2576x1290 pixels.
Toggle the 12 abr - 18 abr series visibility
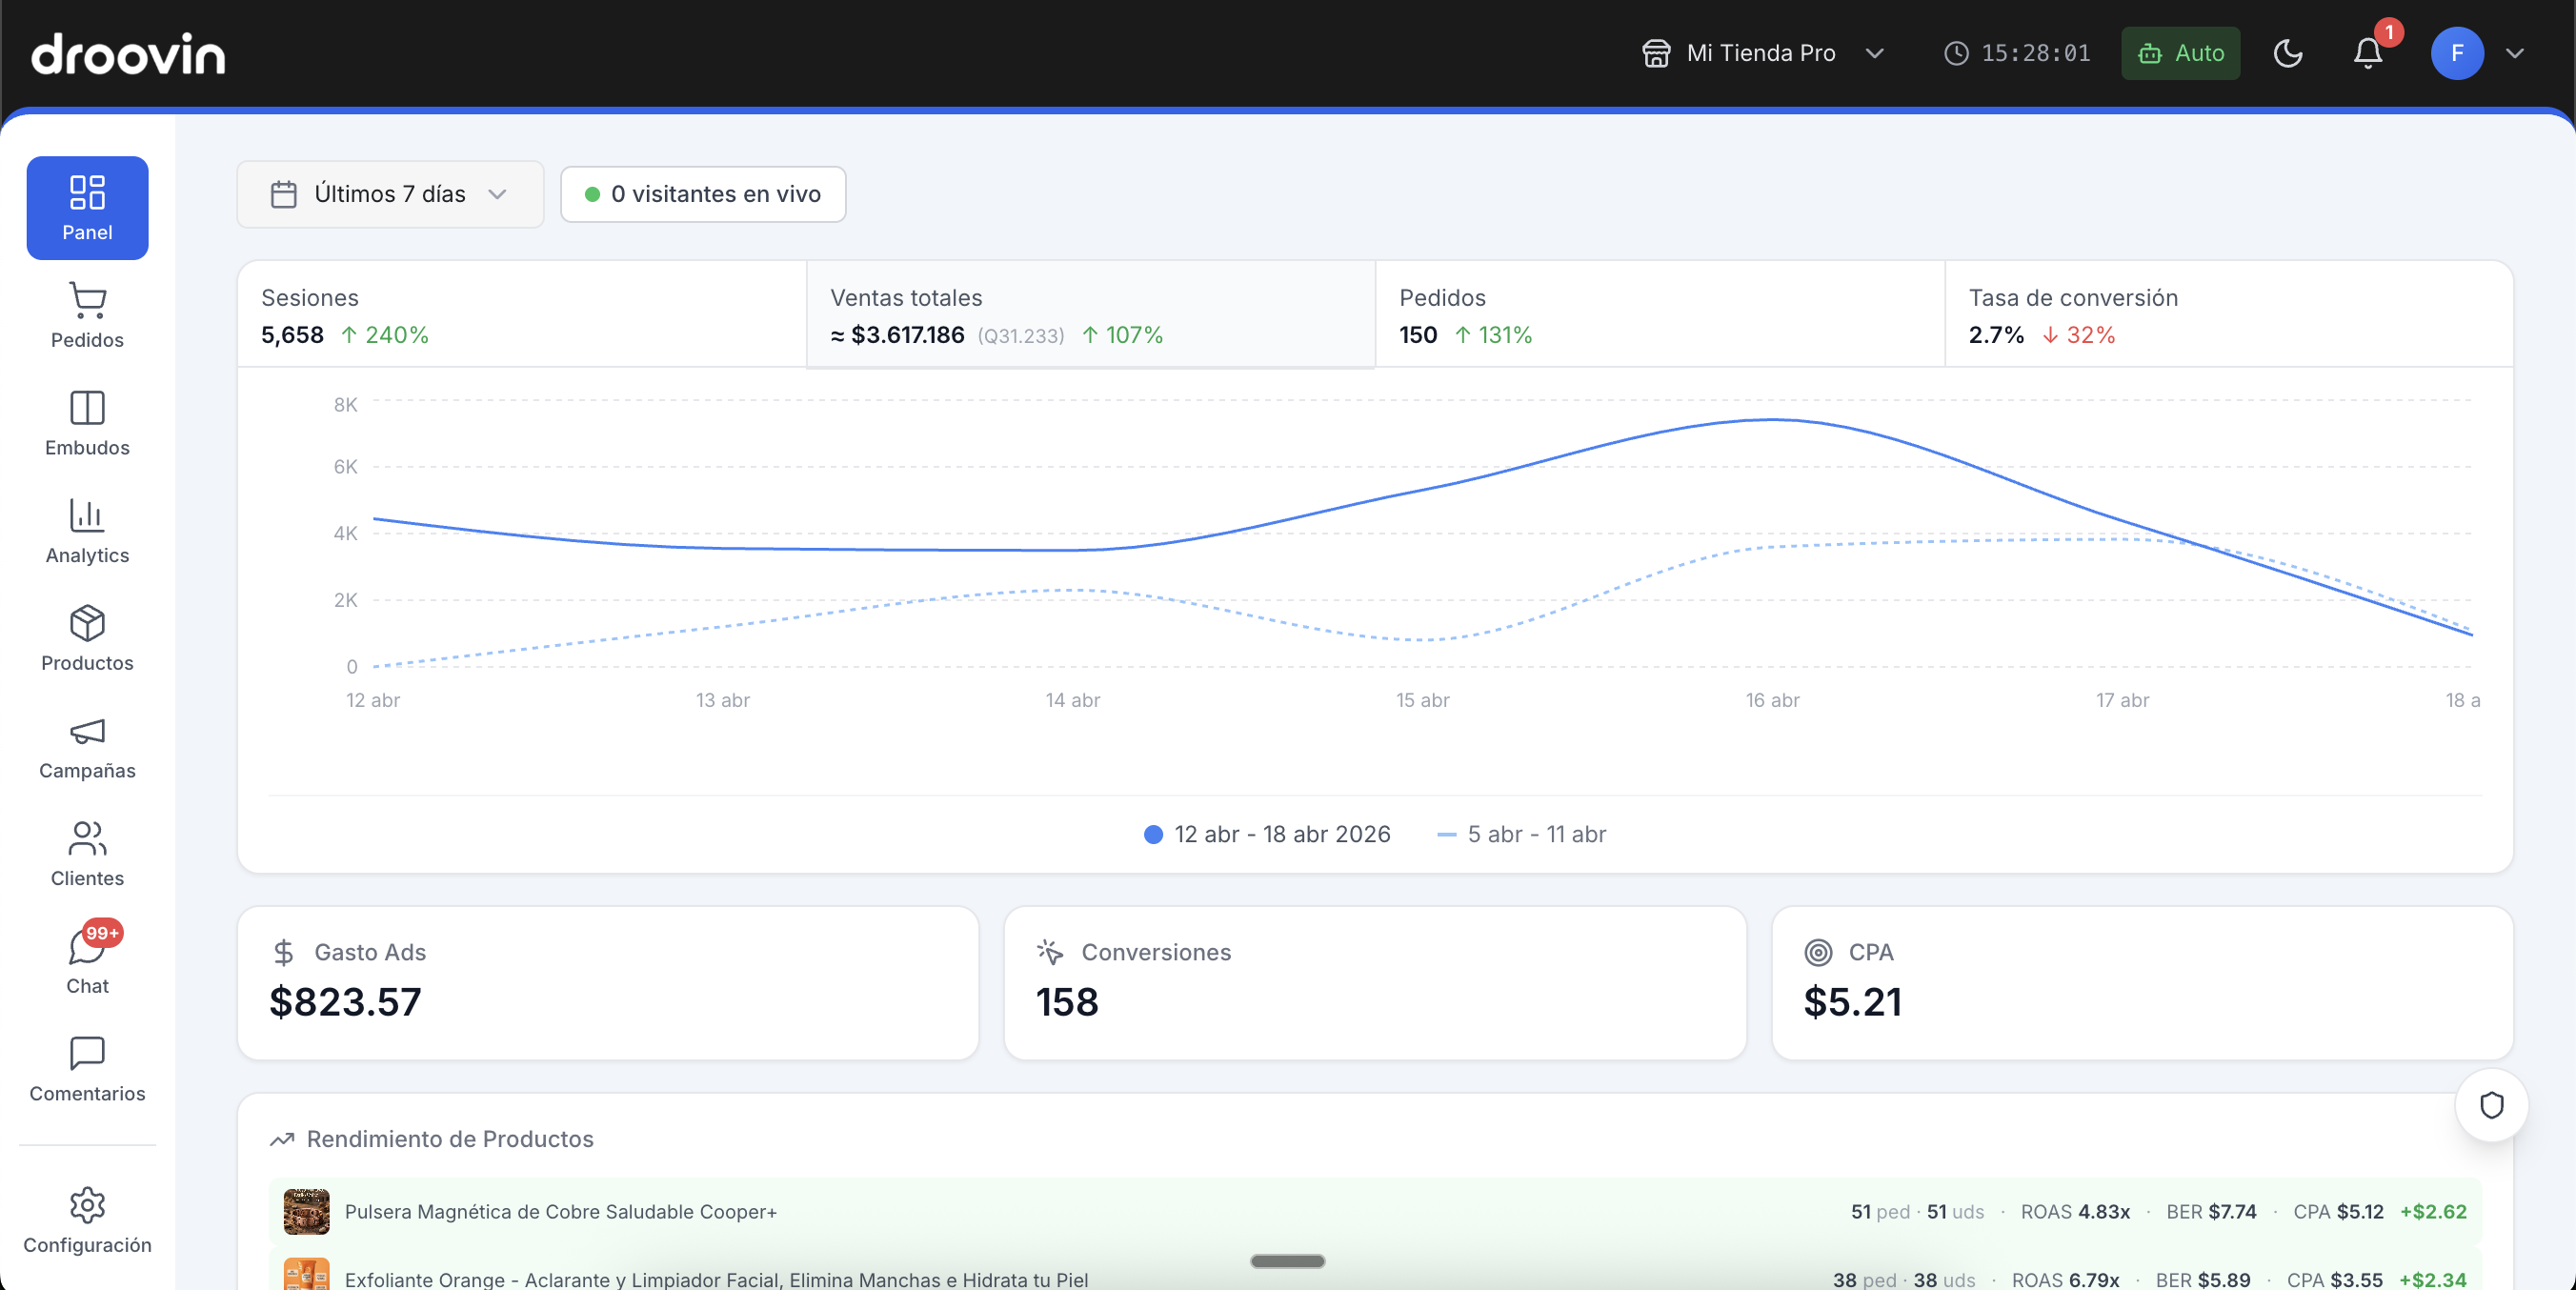pyautogui.click(x=1266, y=835)
